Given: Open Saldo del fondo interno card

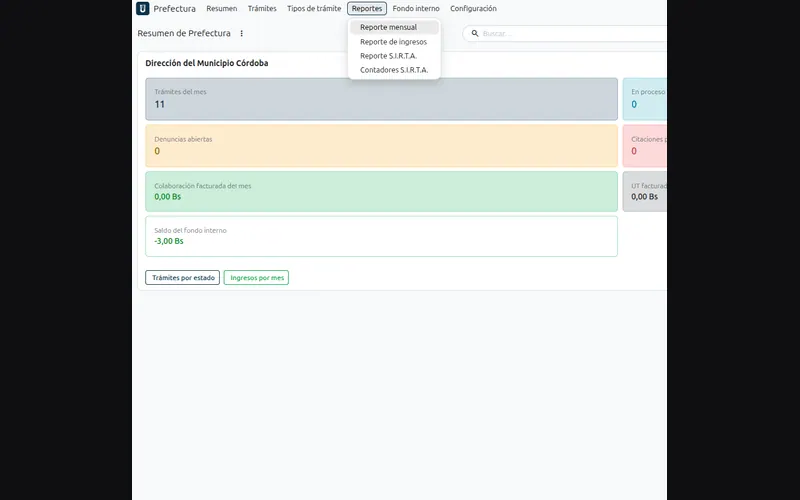Looking at the screenshot, I should [381, 236].
